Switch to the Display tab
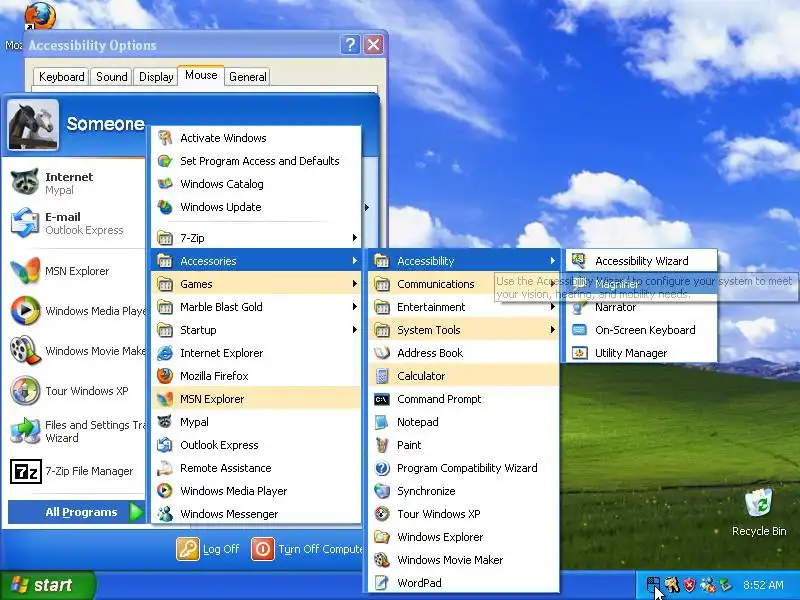 pyautogui.click(x=156, y=77)
